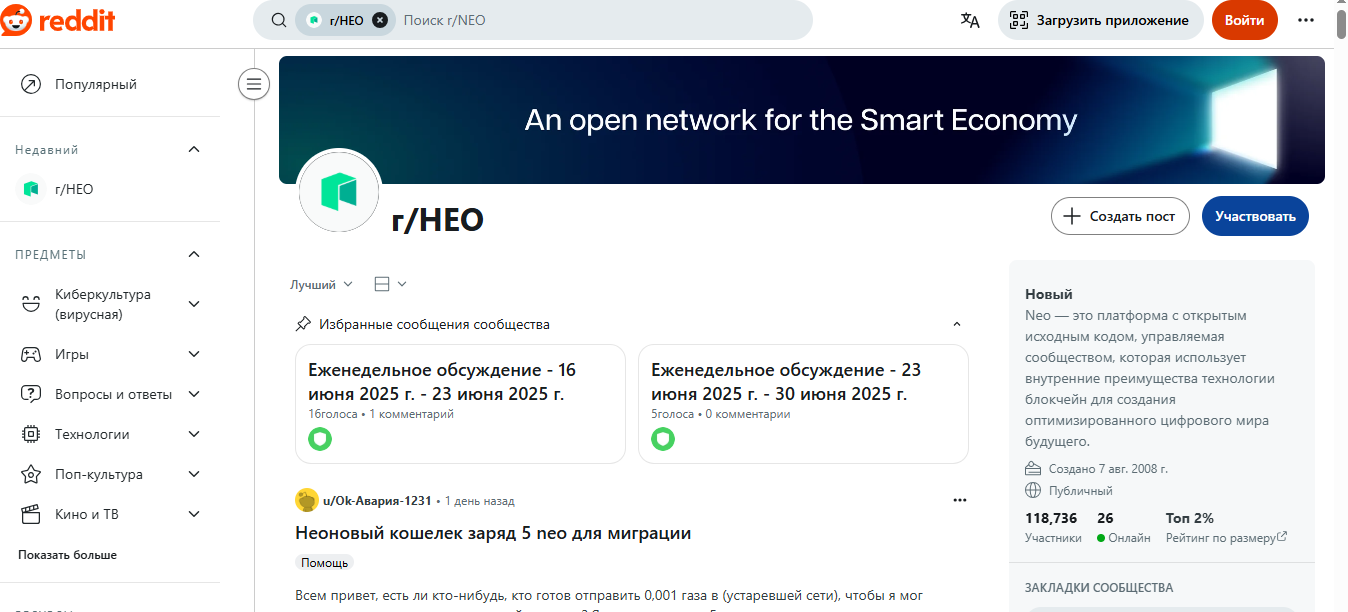Open post options three-dot menu
Screen dimensions: 1348x612
960,500
